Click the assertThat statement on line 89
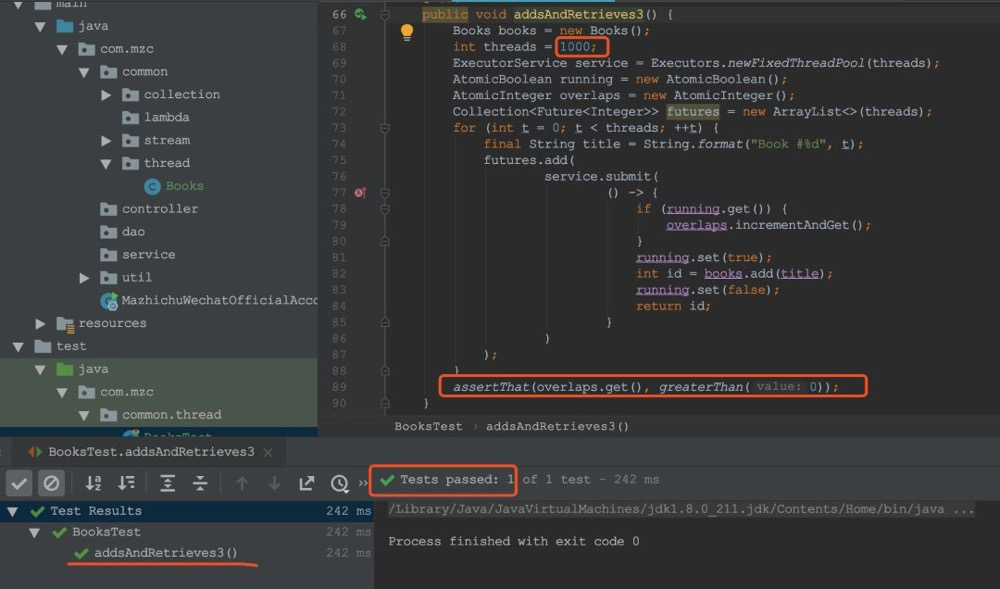Image resolution: width=1000 pixels, height=589 pixels. pyautogui.click(x=645, y=387)
